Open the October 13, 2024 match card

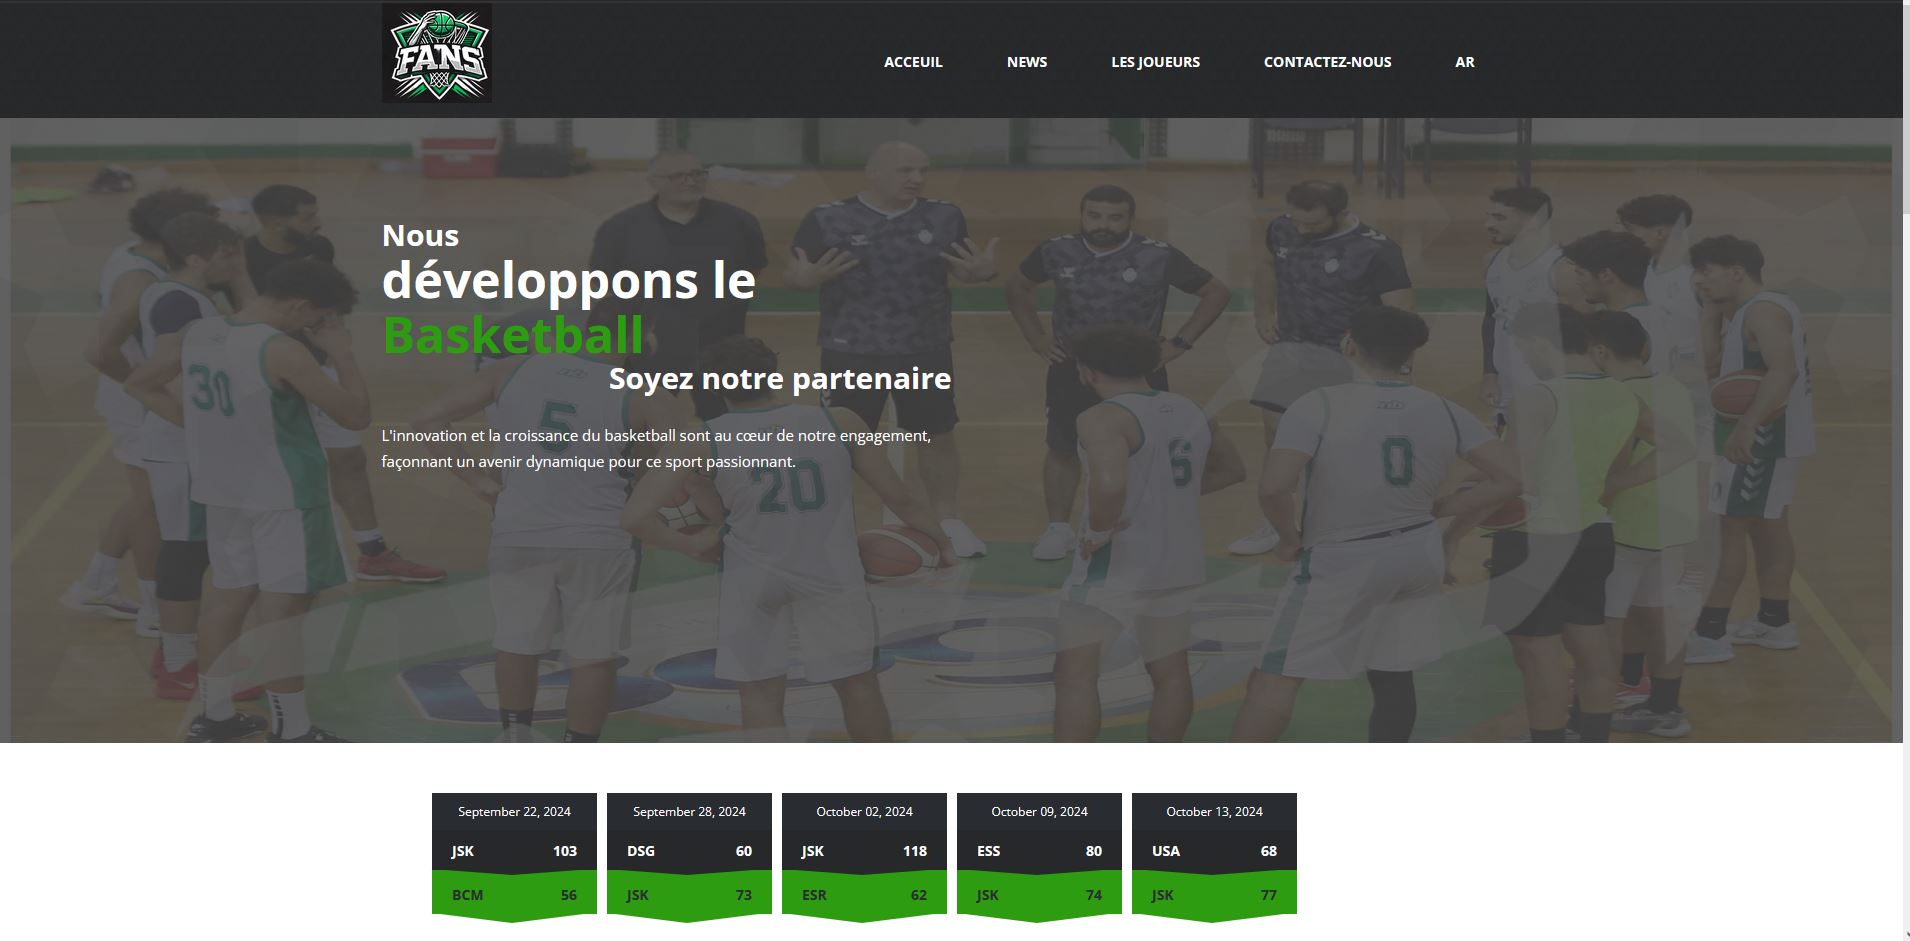(1214, 857)
